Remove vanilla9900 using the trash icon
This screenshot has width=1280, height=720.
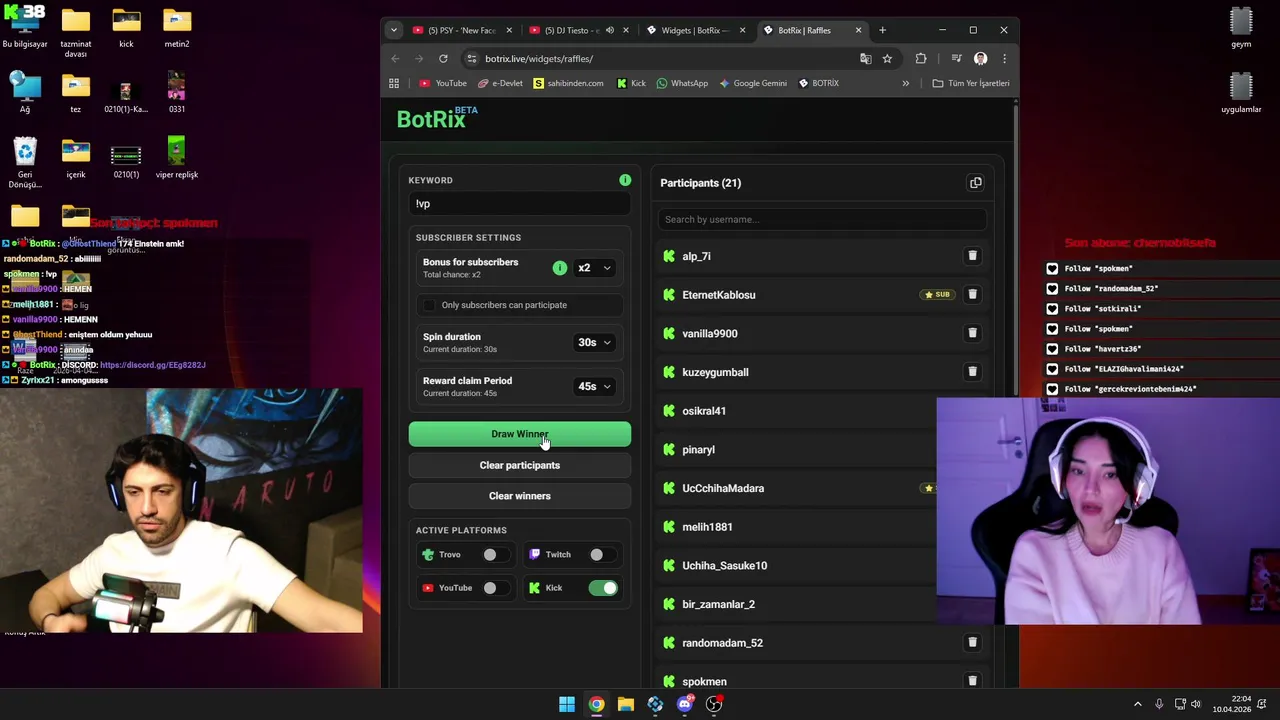point(972,333)
